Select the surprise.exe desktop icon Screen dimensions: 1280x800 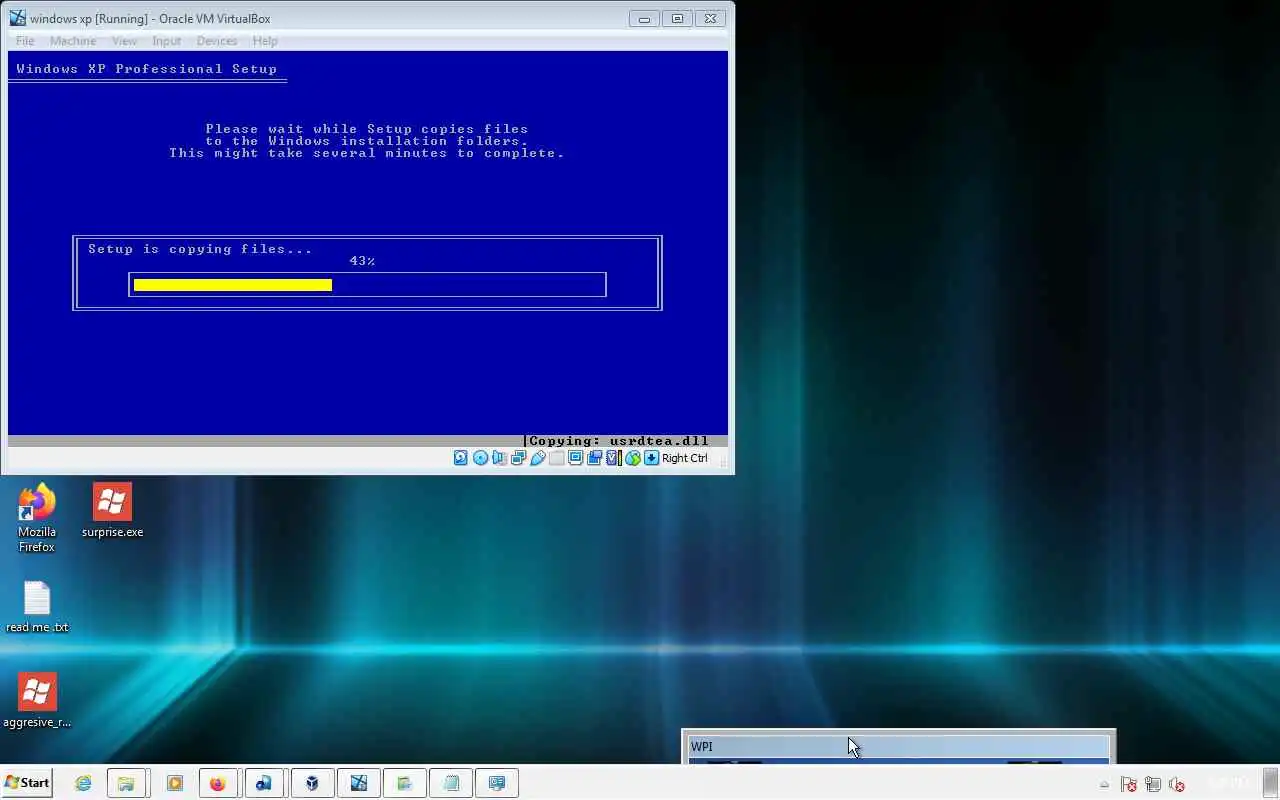tap(112, 511)
